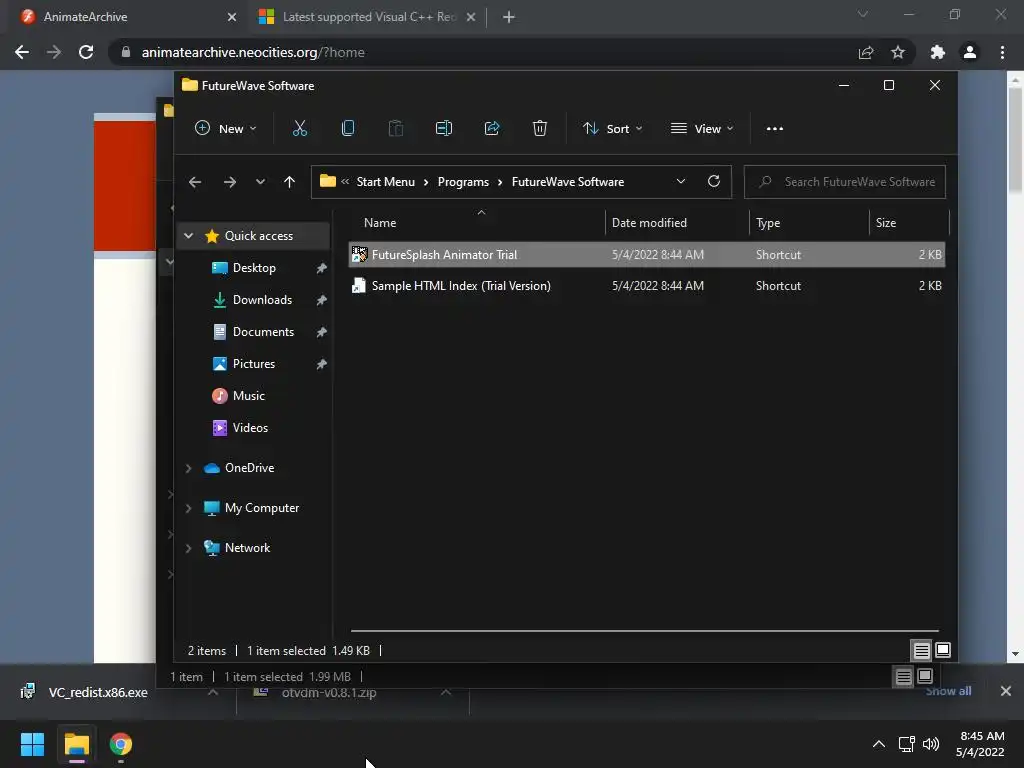
Task: Switch to large icons view in front Explorer status bar
Action: pyautogui.click(x=943, y=650)
